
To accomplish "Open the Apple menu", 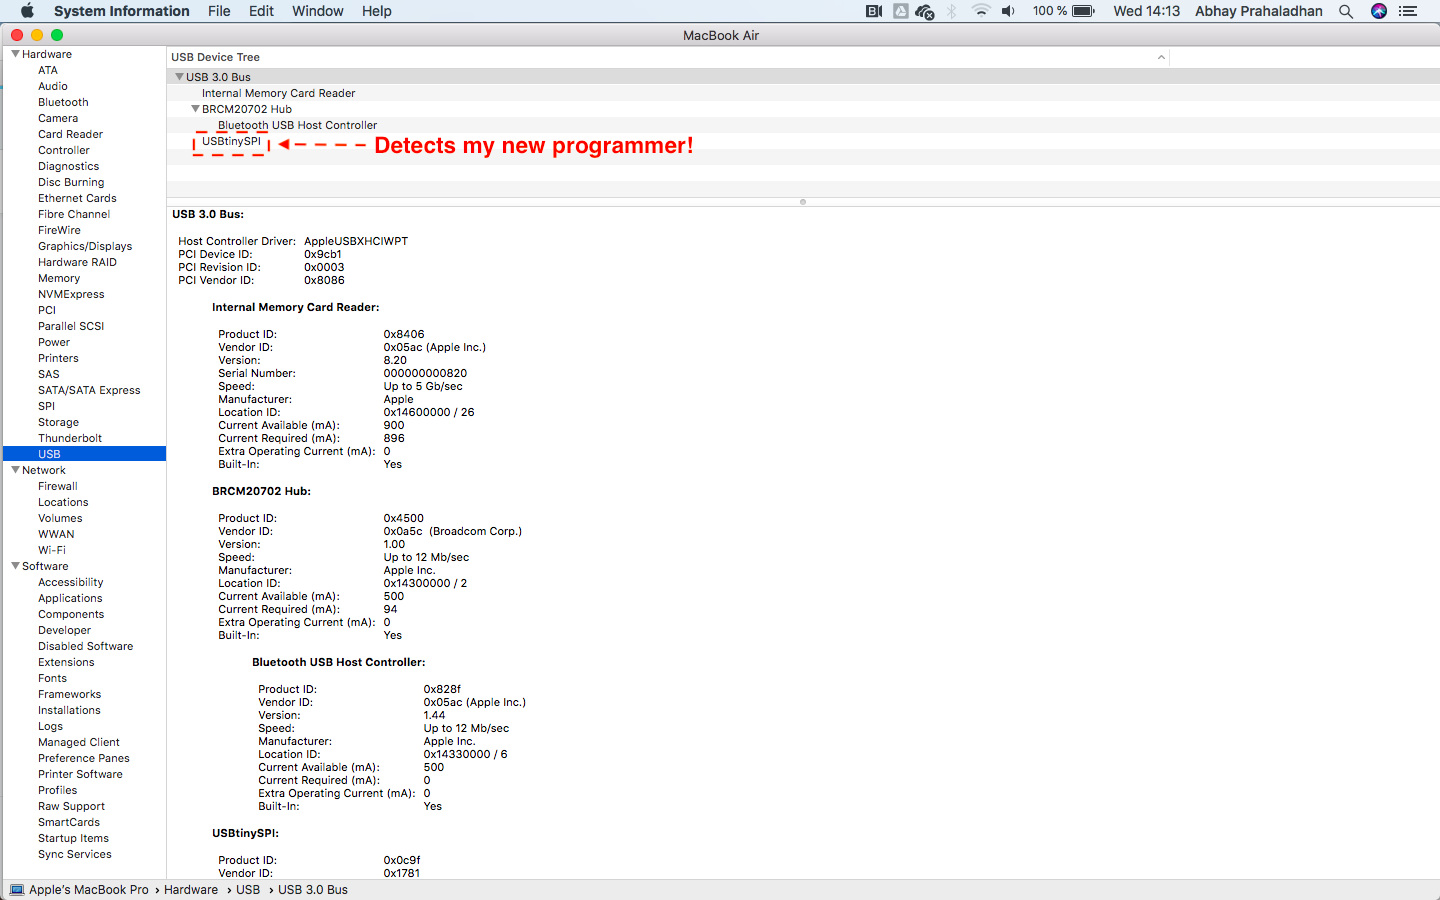I will tap(27, 11).
